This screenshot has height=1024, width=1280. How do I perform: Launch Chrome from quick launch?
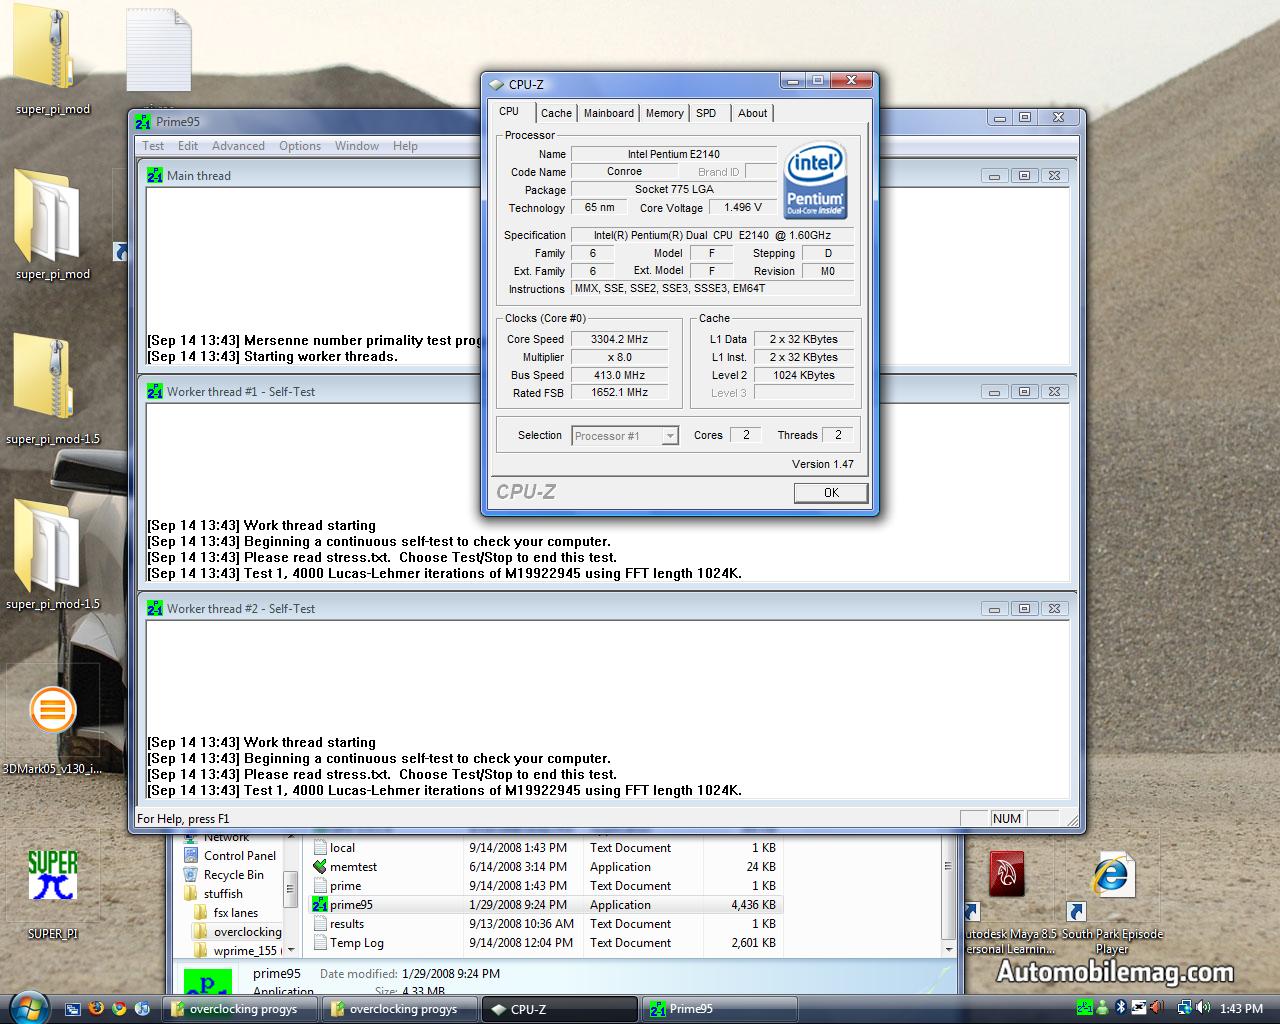119,1009
